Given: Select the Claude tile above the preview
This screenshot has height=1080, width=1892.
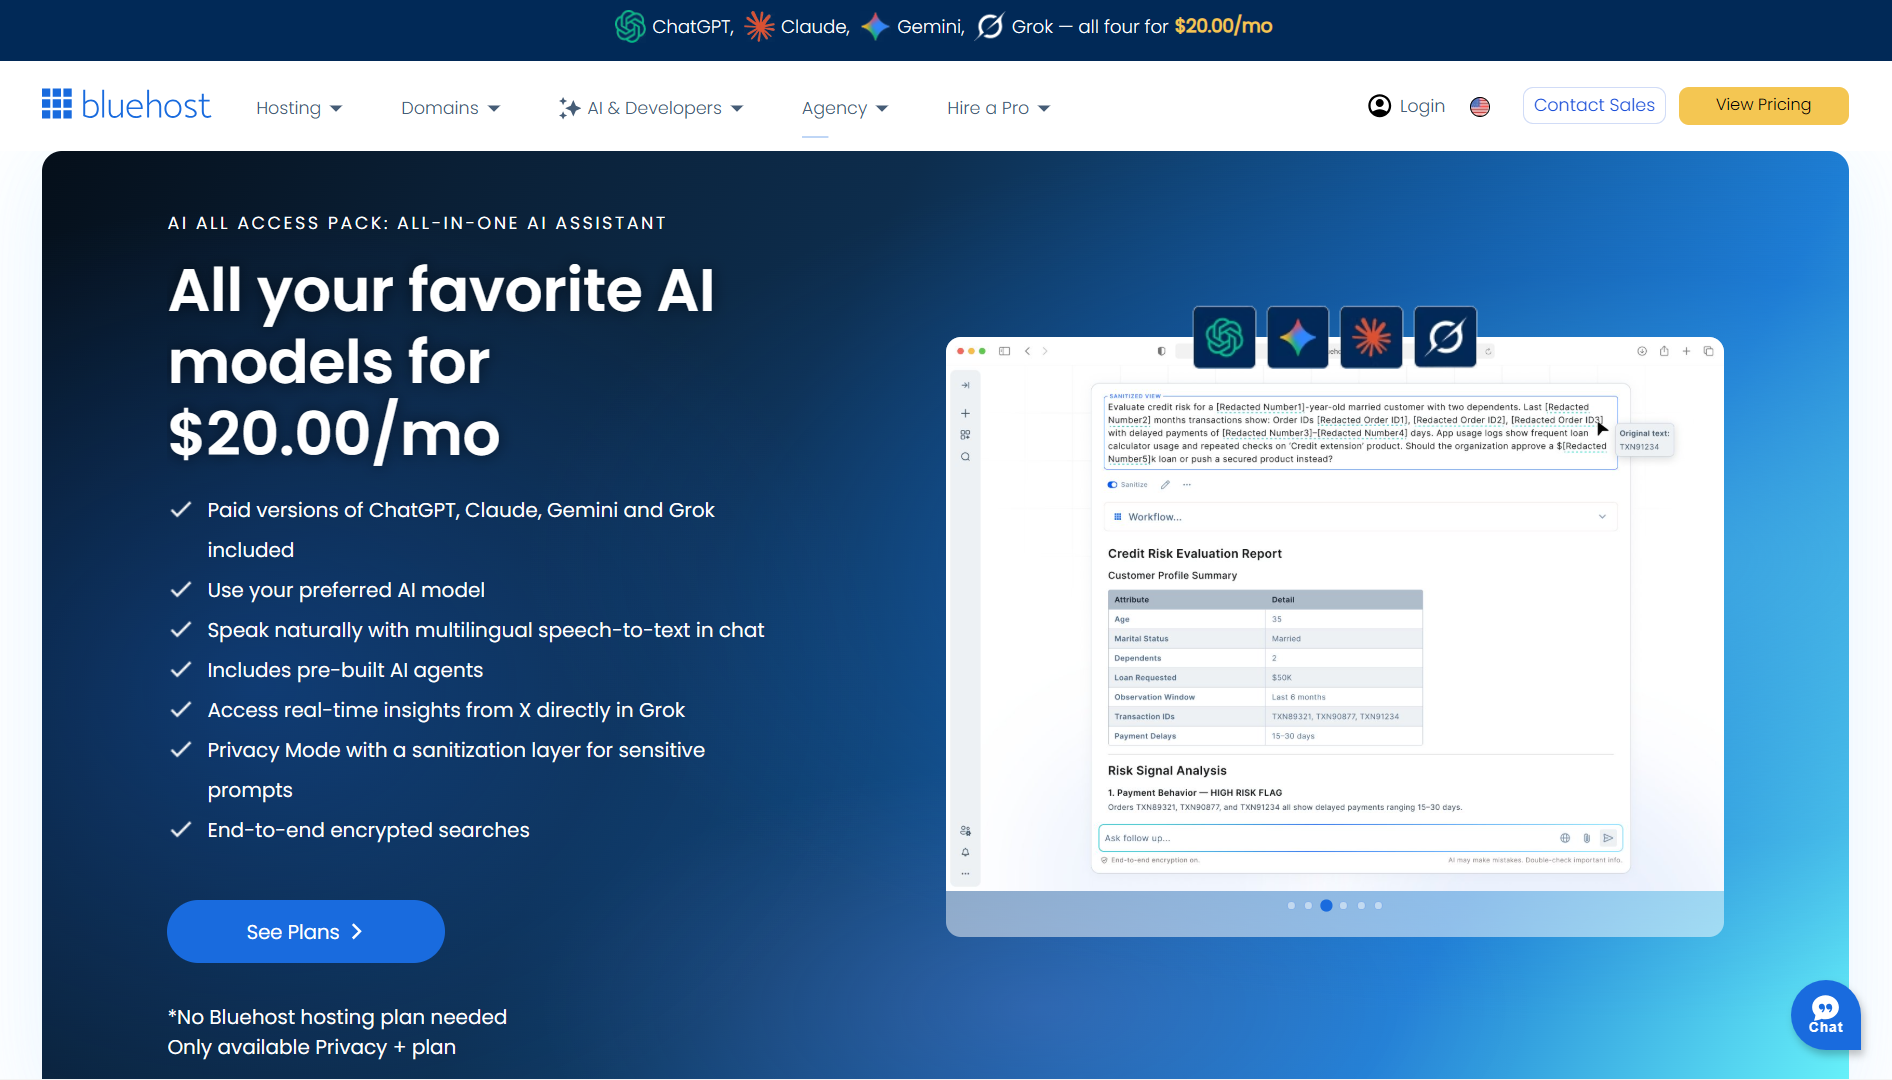Looking at the screenshot, I should [x=1371, y=337].
